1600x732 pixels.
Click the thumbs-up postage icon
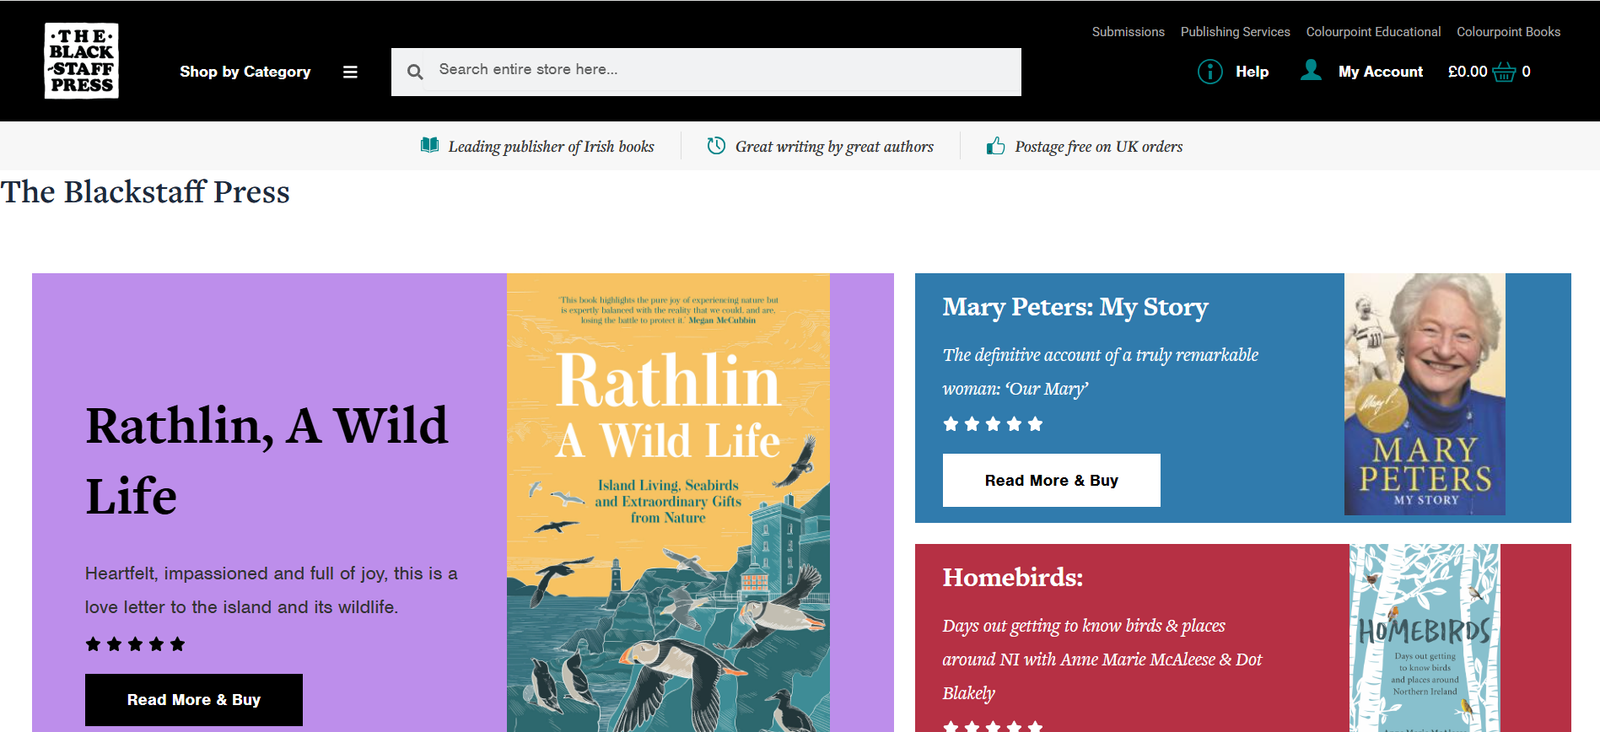(996, 146)
